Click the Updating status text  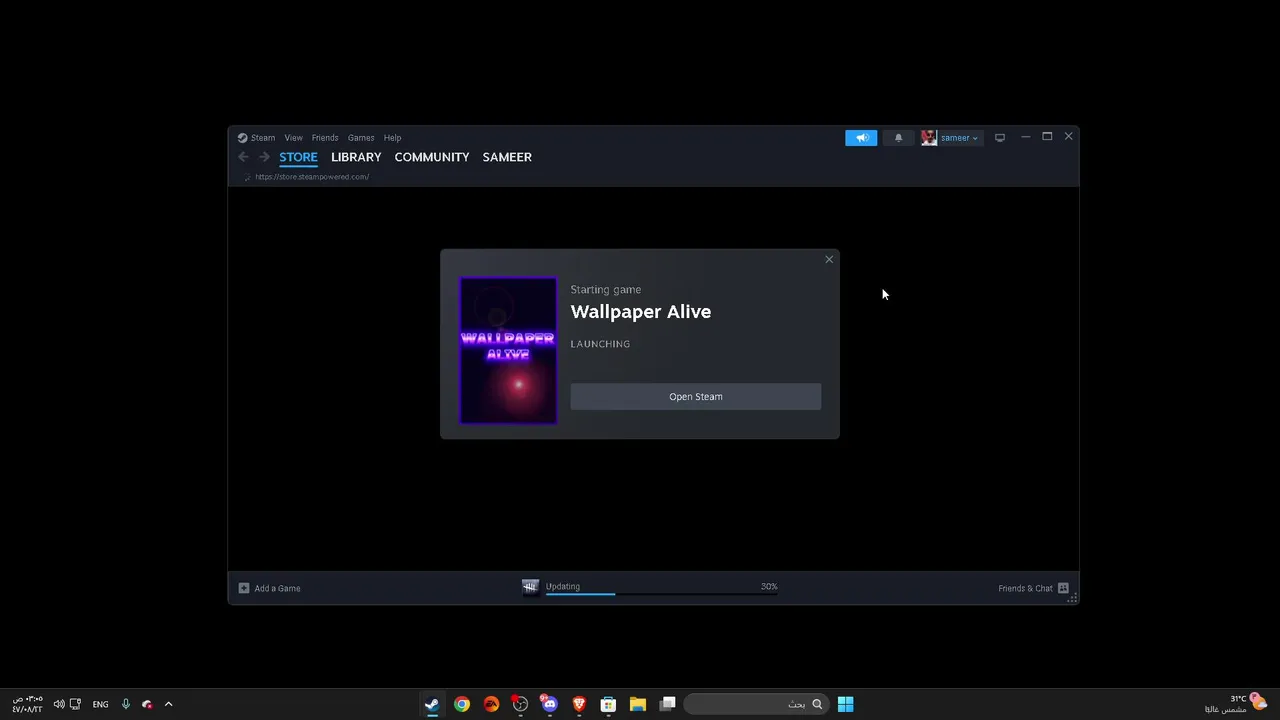tap(563, 587)
